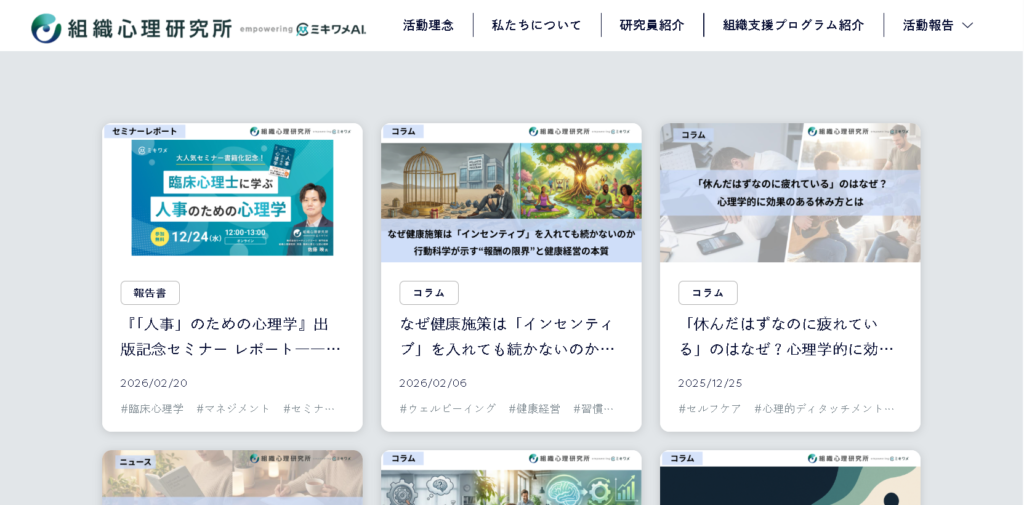
Task: Click the 組織心理研究所 logo icon
Action: (x=46, y=28)
